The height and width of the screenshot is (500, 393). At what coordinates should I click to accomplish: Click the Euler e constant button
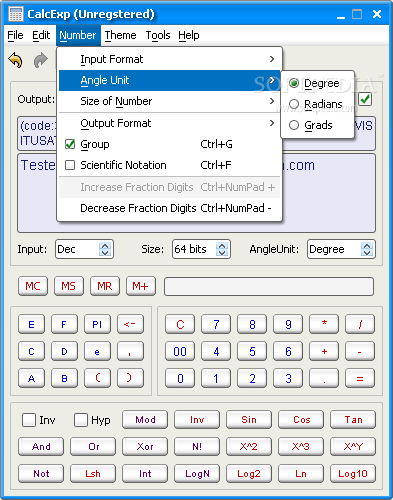pyautogui.click(x=97, y=351)
